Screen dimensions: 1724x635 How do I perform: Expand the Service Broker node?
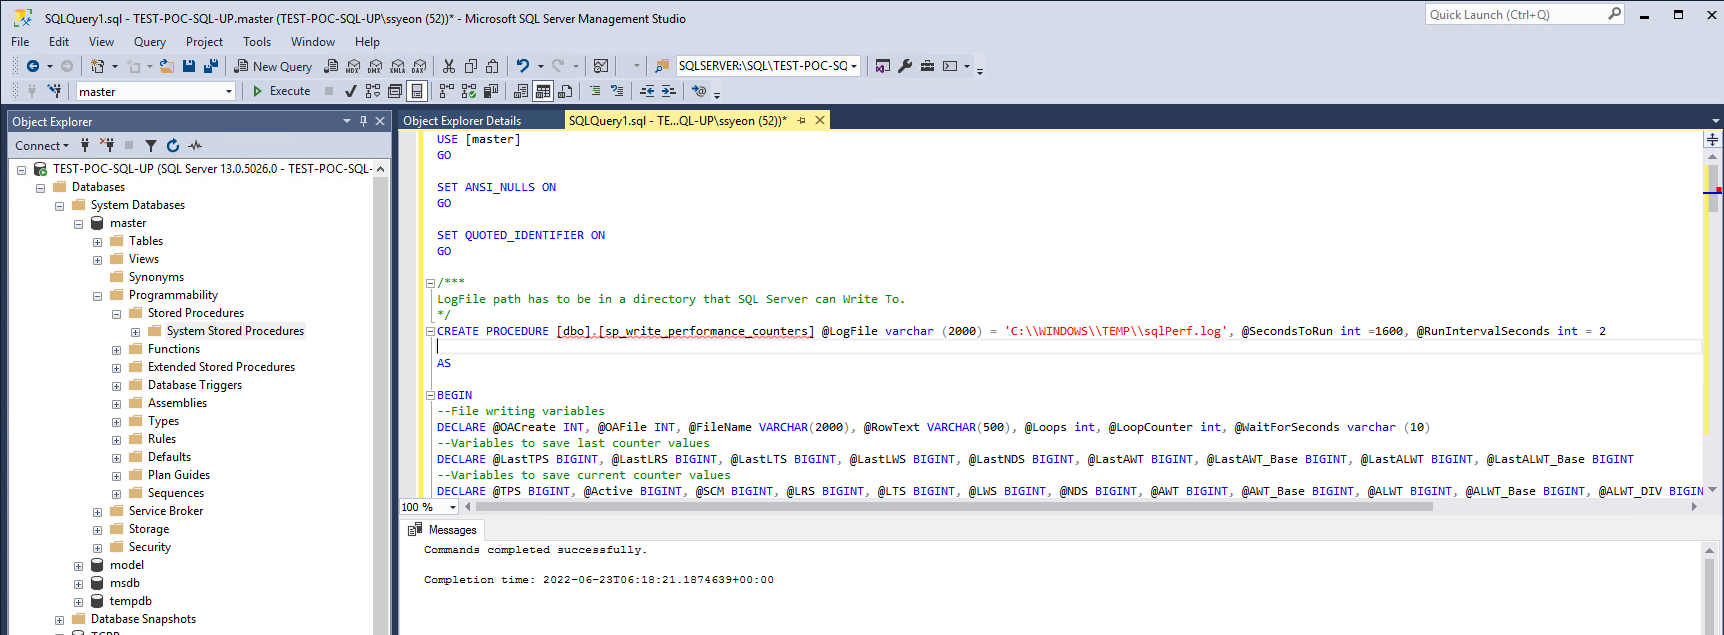(97, 512)
